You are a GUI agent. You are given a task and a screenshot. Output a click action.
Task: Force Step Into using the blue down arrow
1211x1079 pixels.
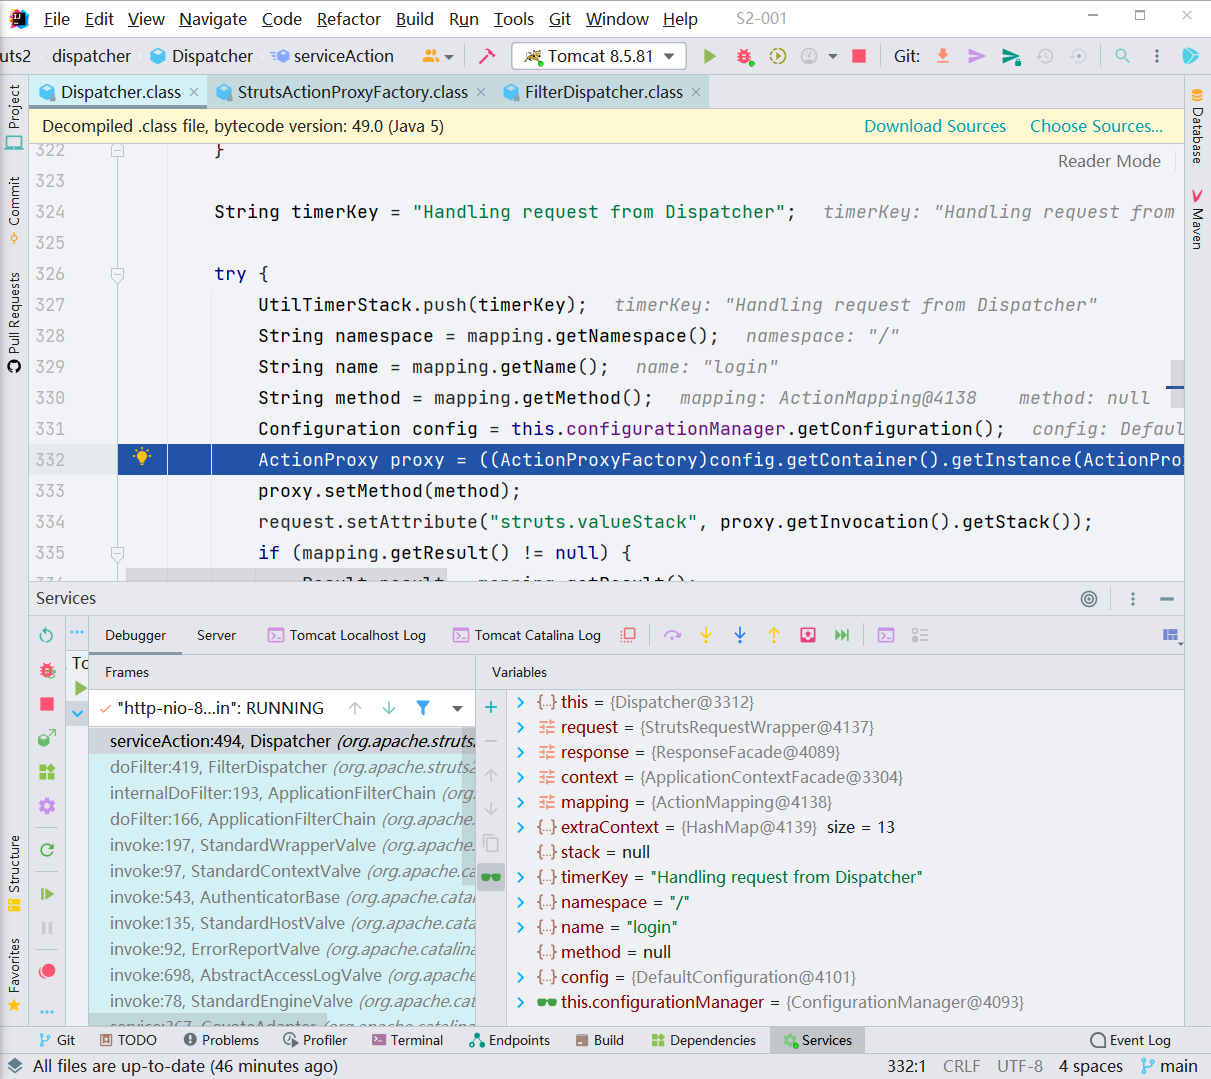[x=740, y=635]
